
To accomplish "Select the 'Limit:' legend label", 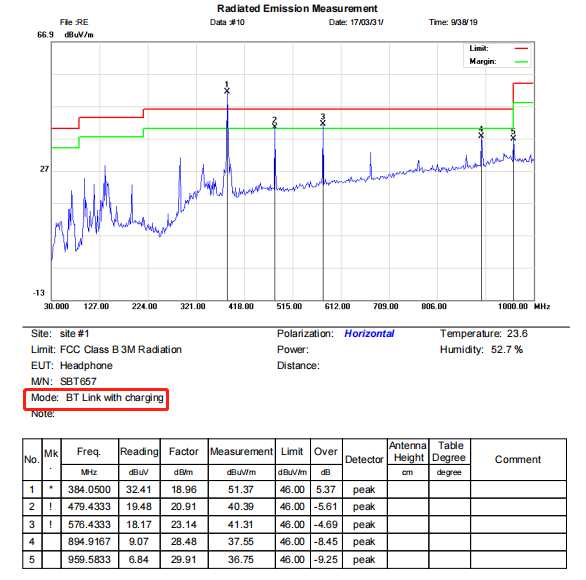I will [479, 48].
